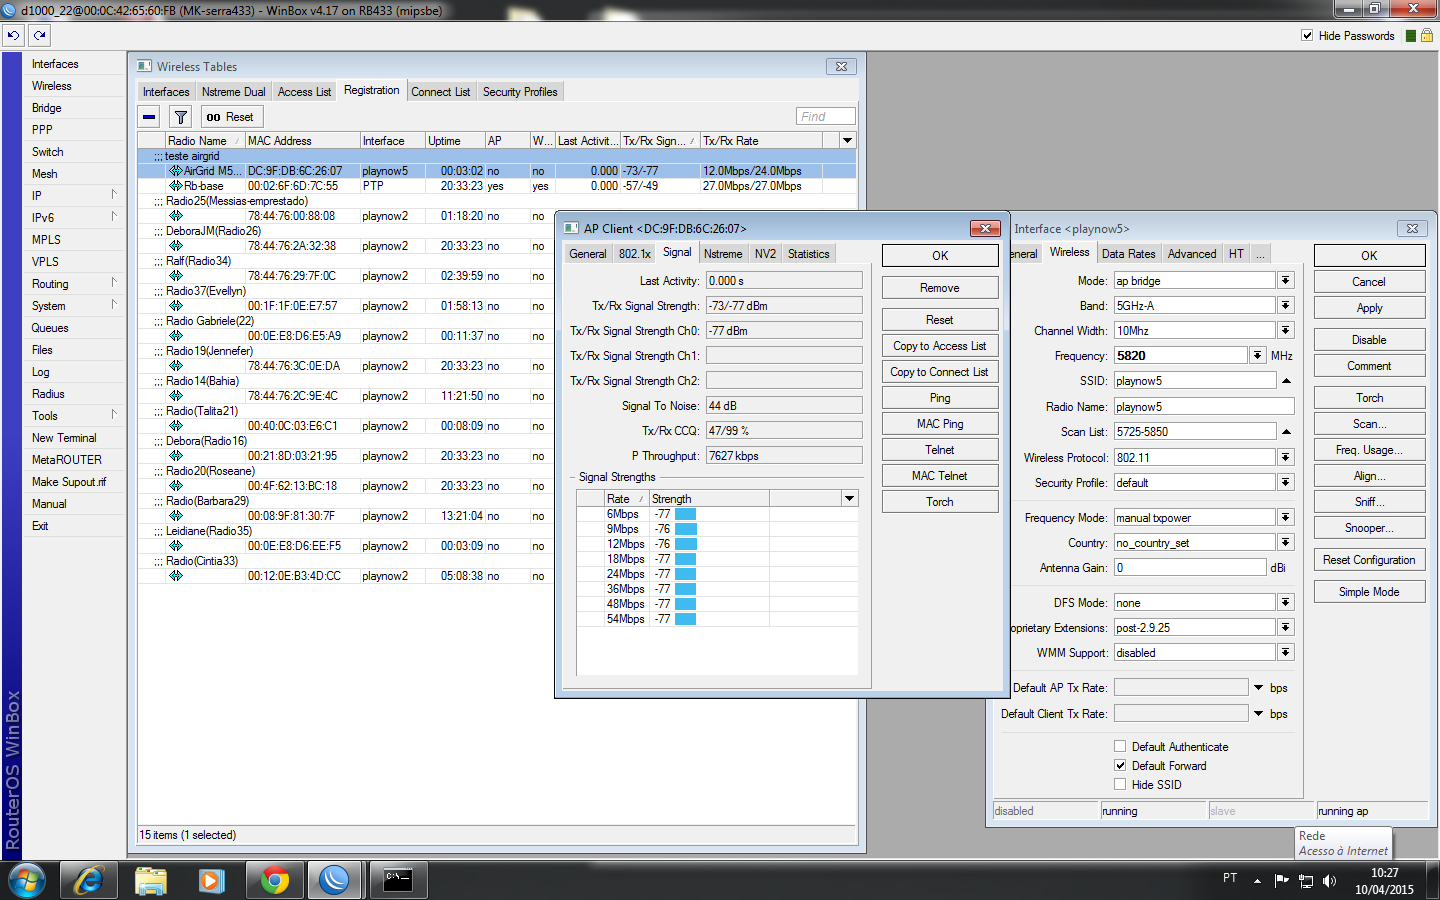Enable Default Authenticate checkbox

coord(1120,746)
